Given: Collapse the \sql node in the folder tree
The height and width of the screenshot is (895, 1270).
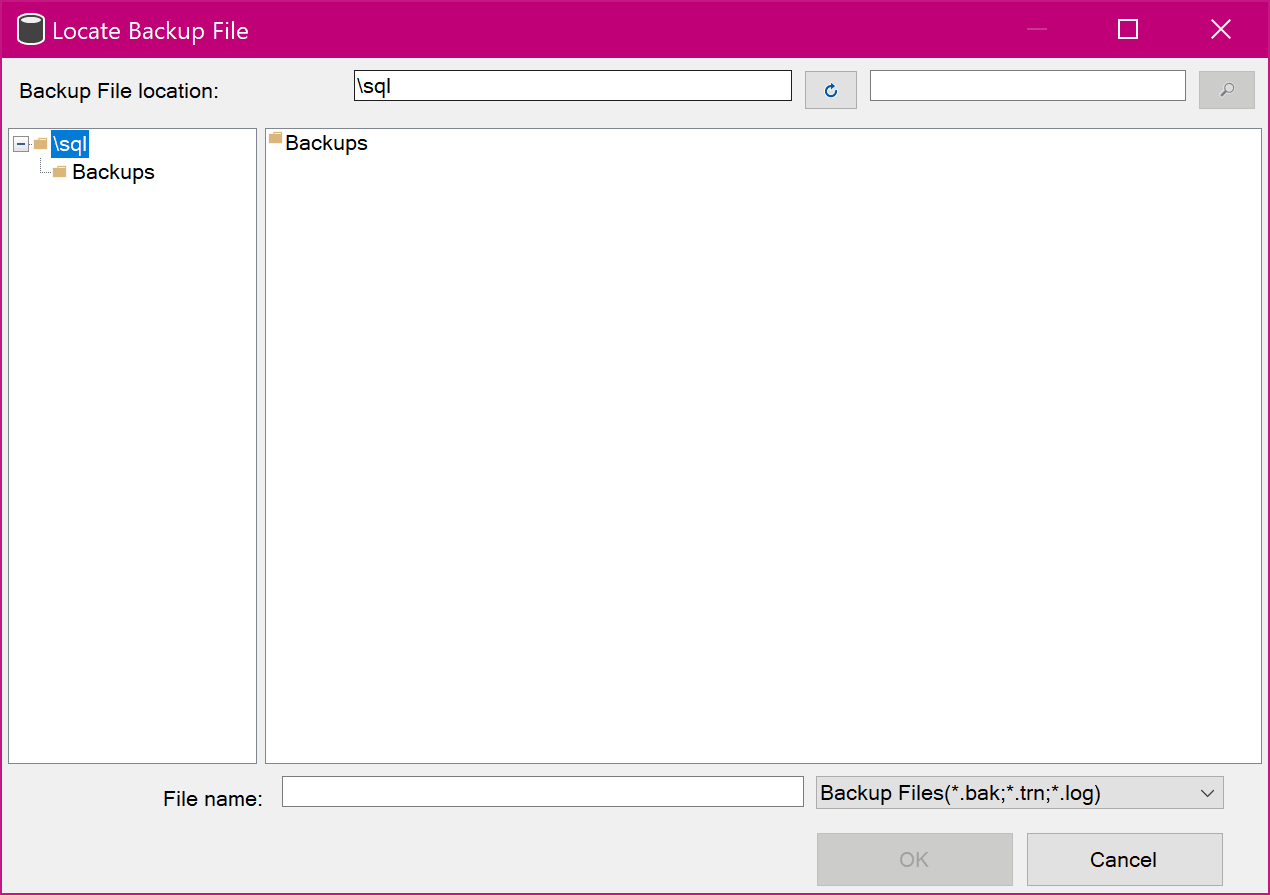Looking at the screenshot, I should pyautogui.click(x=20, y=144).
